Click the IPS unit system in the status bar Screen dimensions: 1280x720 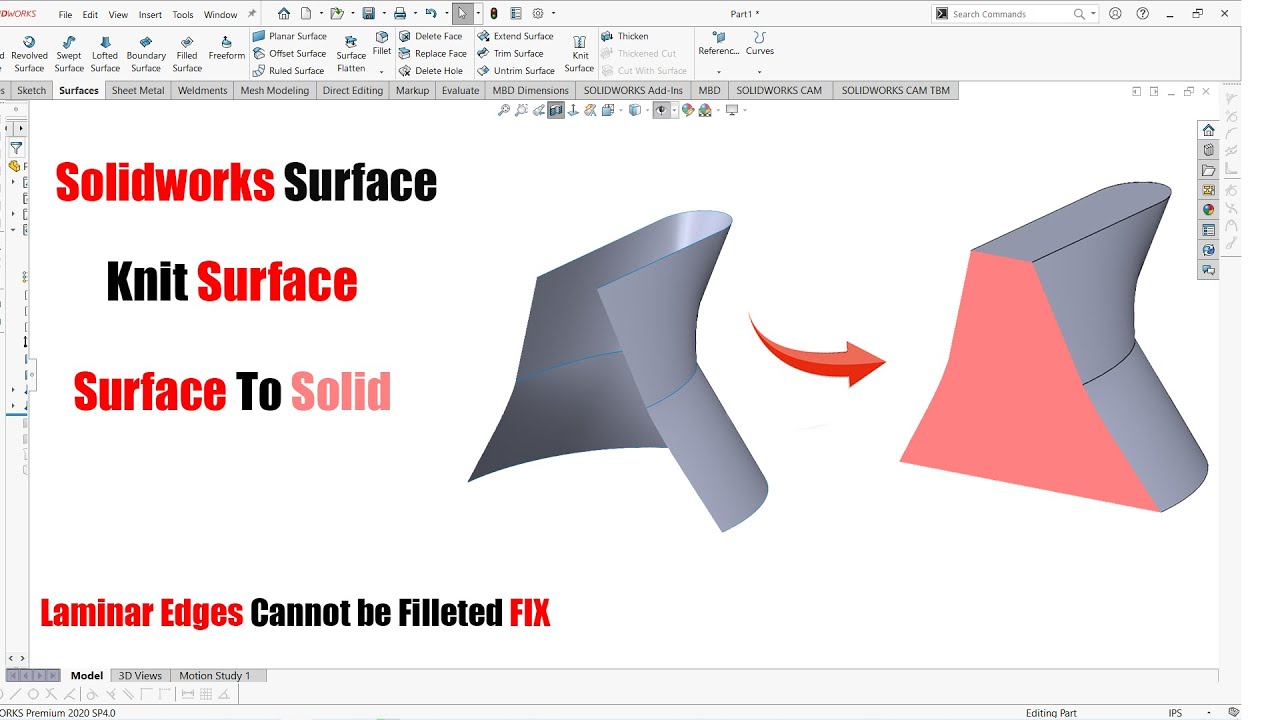[1175, 713]
